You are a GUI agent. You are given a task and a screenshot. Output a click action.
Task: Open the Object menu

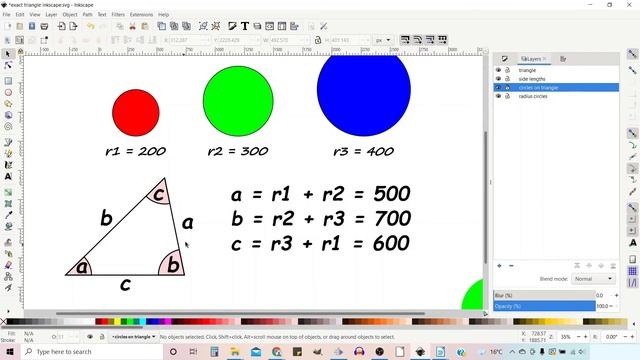pos(70,14)
